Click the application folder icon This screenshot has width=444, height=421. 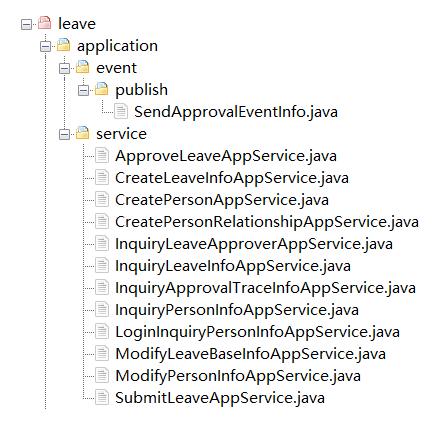63,45
